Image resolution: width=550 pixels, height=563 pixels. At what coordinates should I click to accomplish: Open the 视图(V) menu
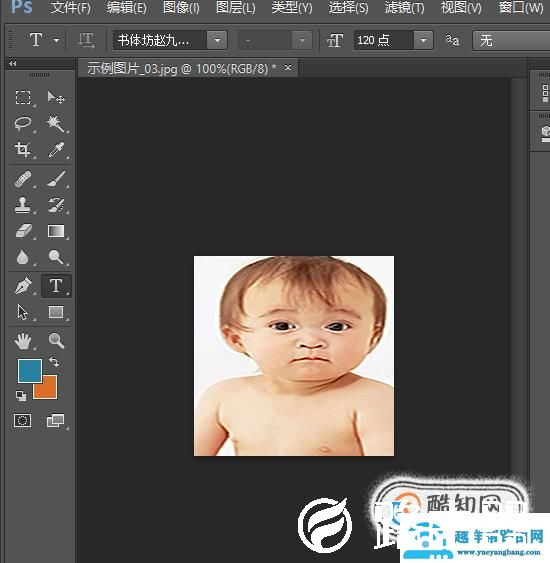click(x=461, y=8)
